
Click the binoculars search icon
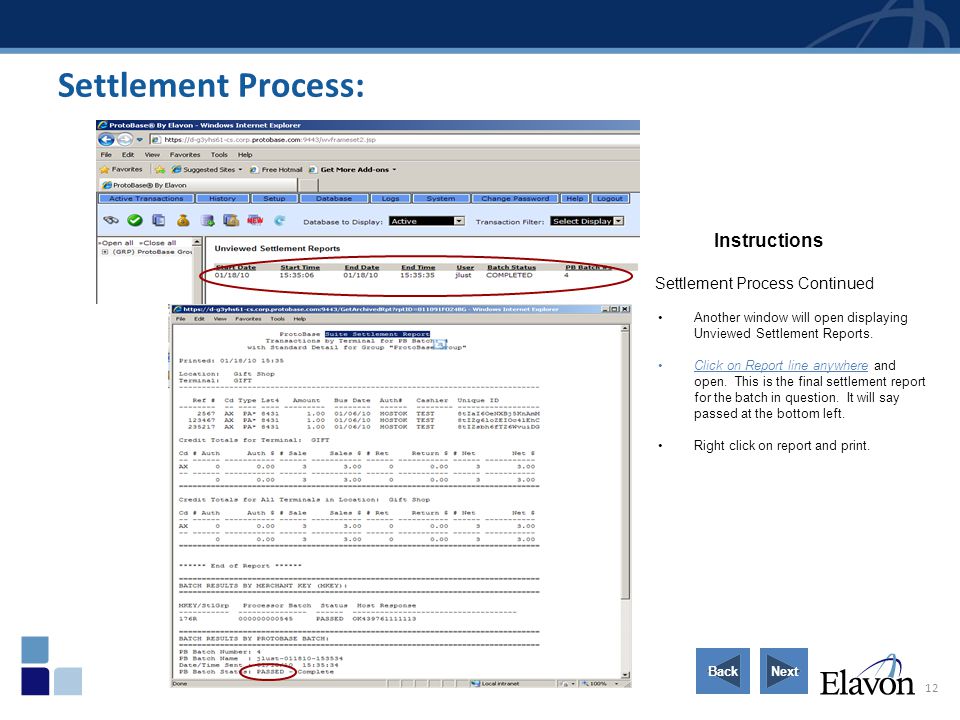click(111, 220)
